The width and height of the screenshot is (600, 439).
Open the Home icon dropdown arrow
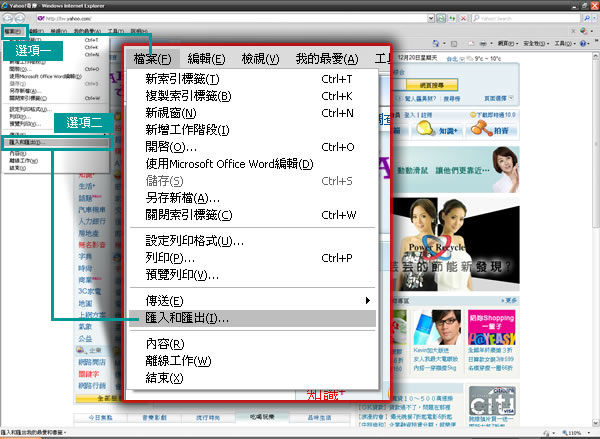click(444, 44)
